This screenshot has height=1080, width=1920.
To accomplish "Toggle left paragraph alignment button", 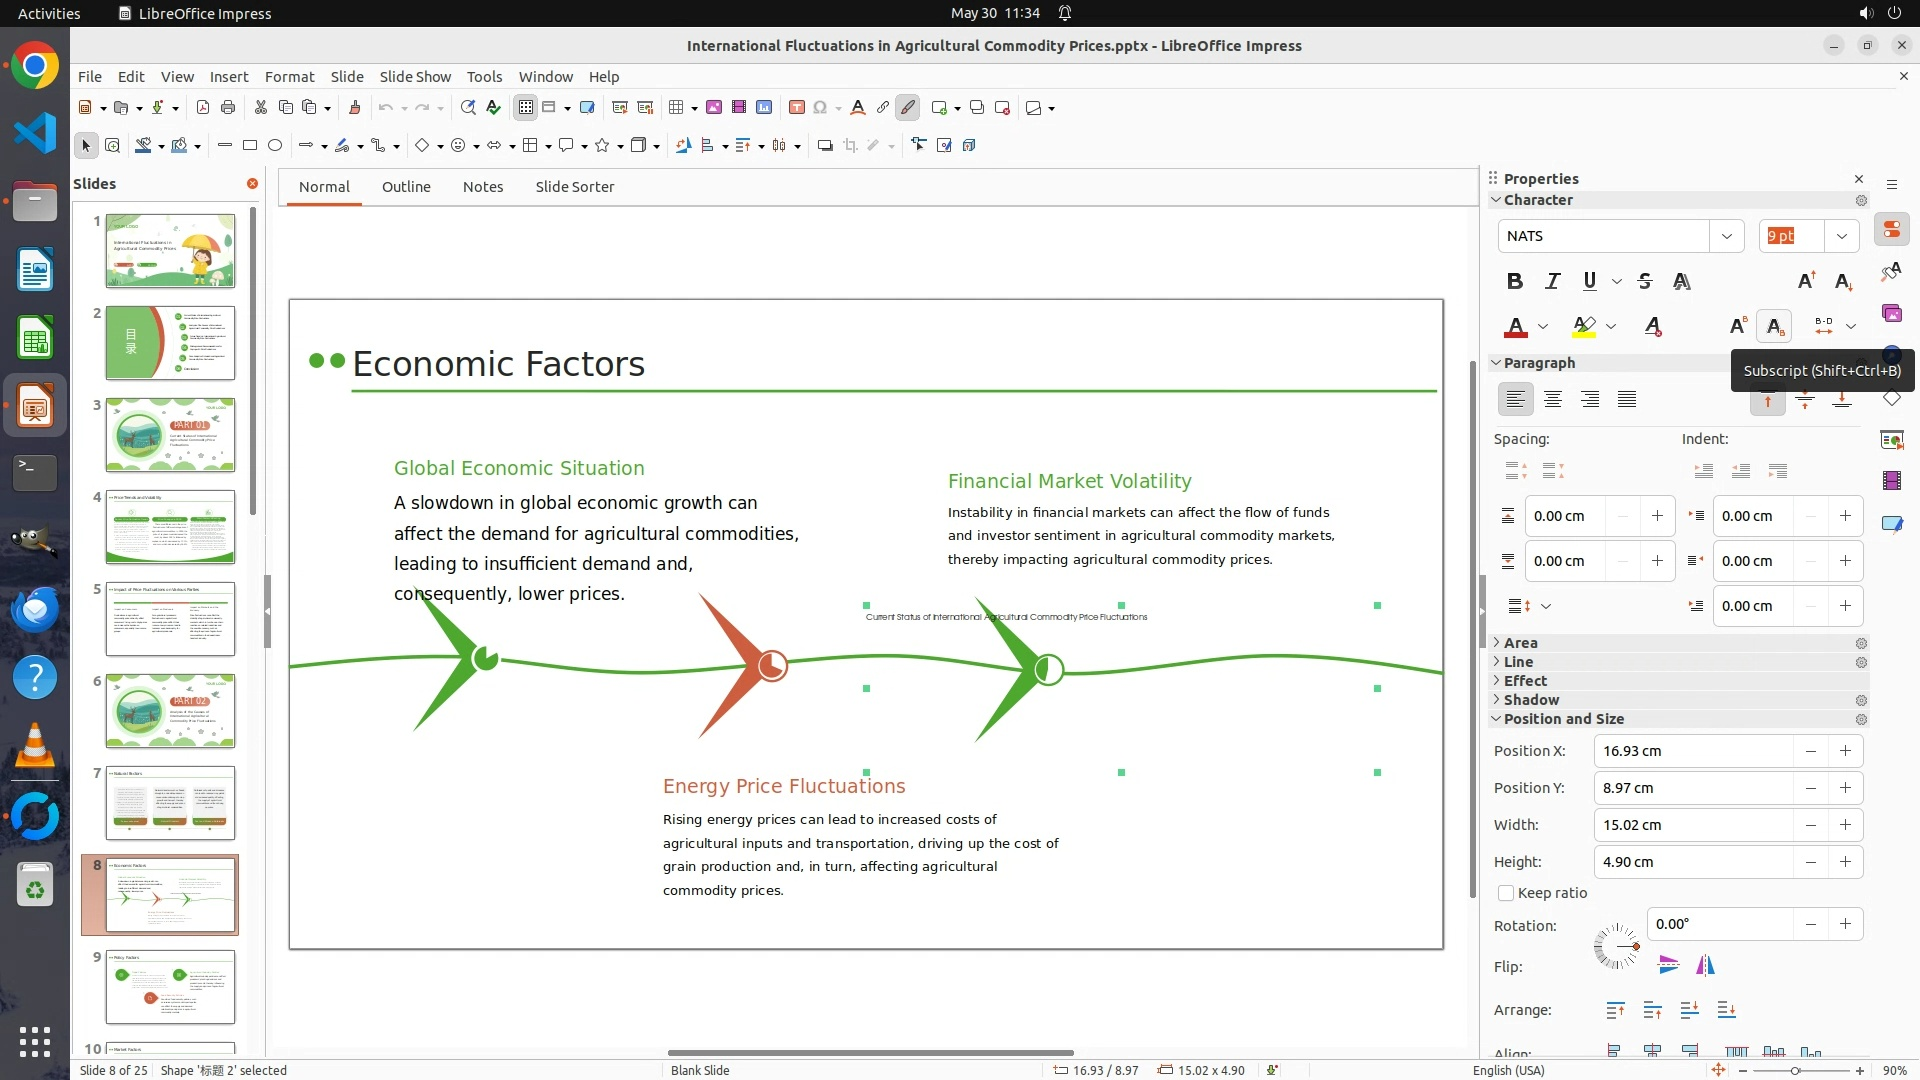I will pos(1516,400).
